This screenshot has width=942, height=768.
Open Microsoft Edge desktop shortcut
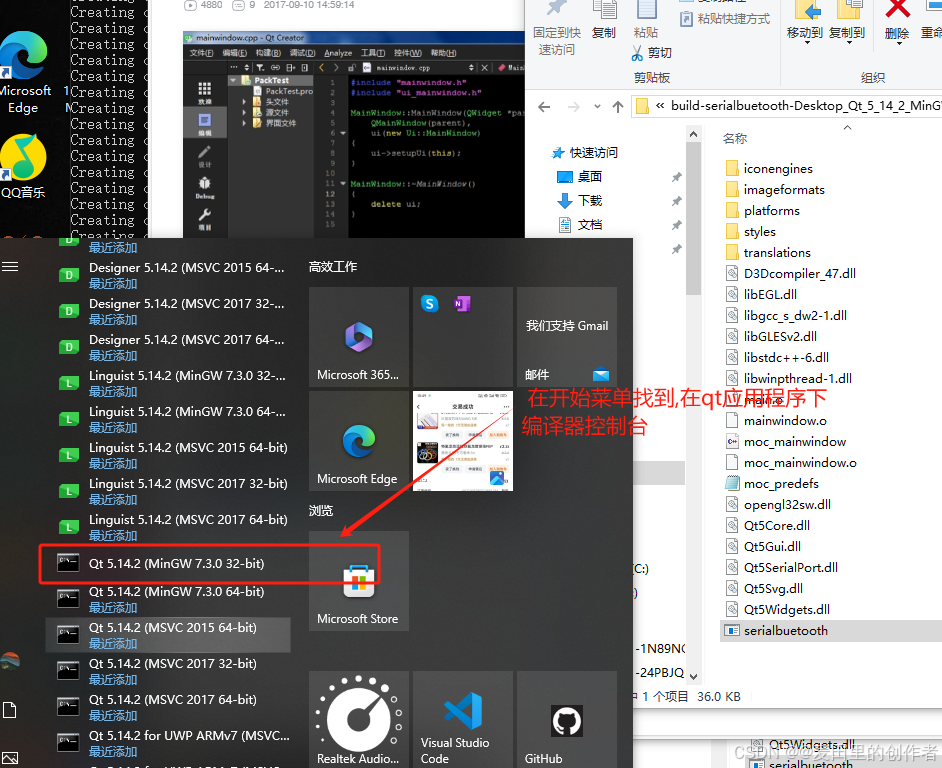(x=24, y=72)
